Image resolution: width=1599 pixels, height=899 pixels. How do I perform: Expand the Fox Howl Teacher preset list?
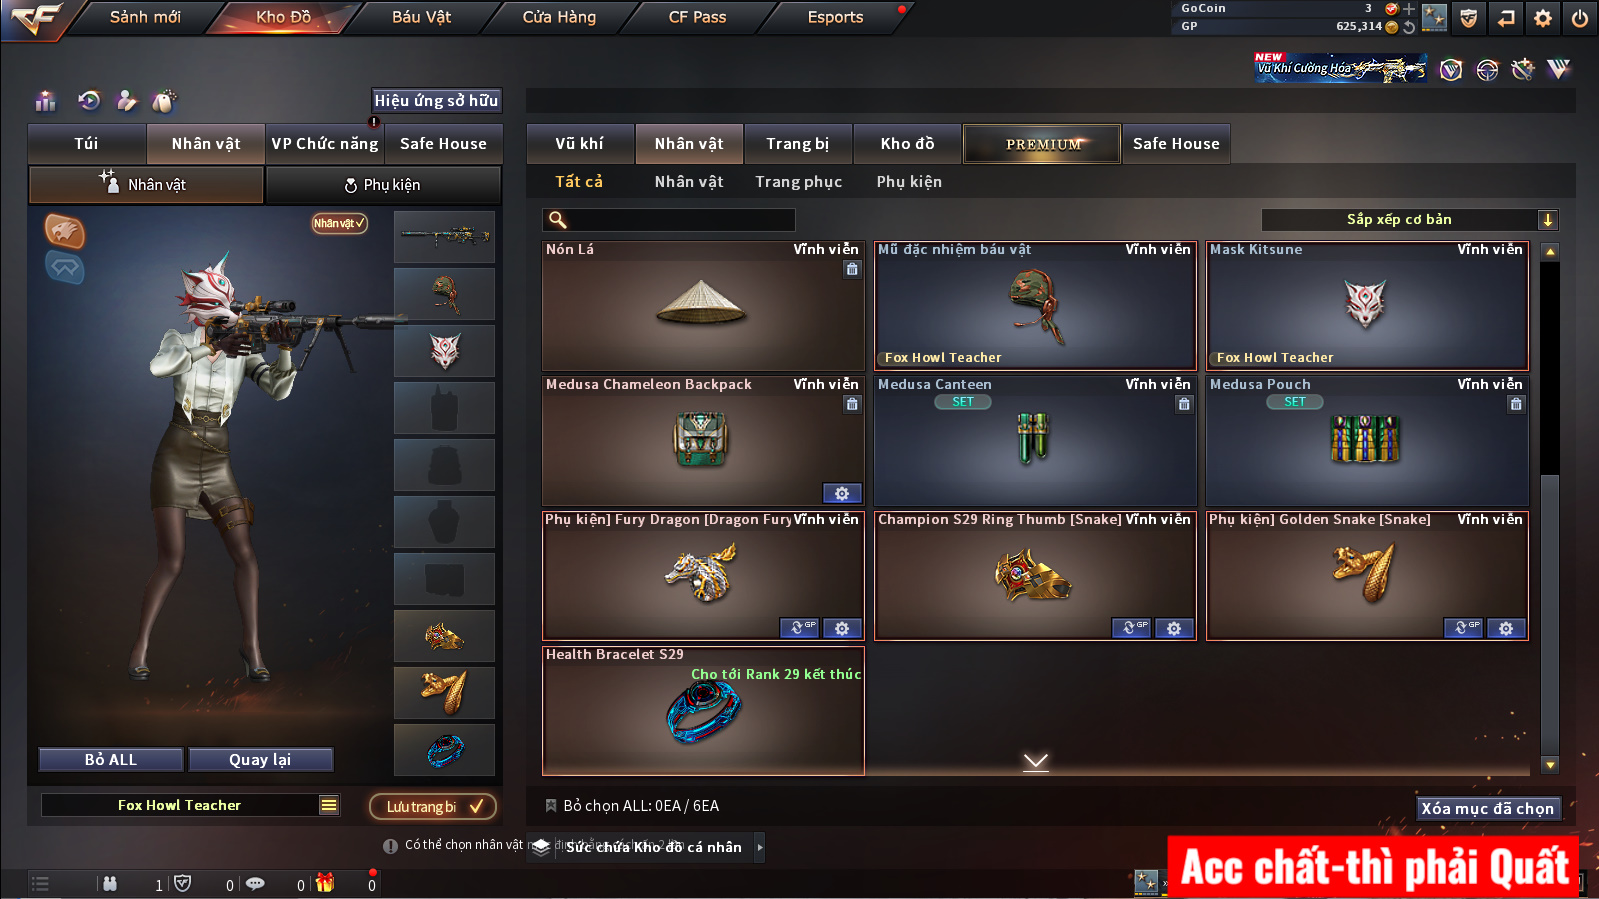pos(328,805)
